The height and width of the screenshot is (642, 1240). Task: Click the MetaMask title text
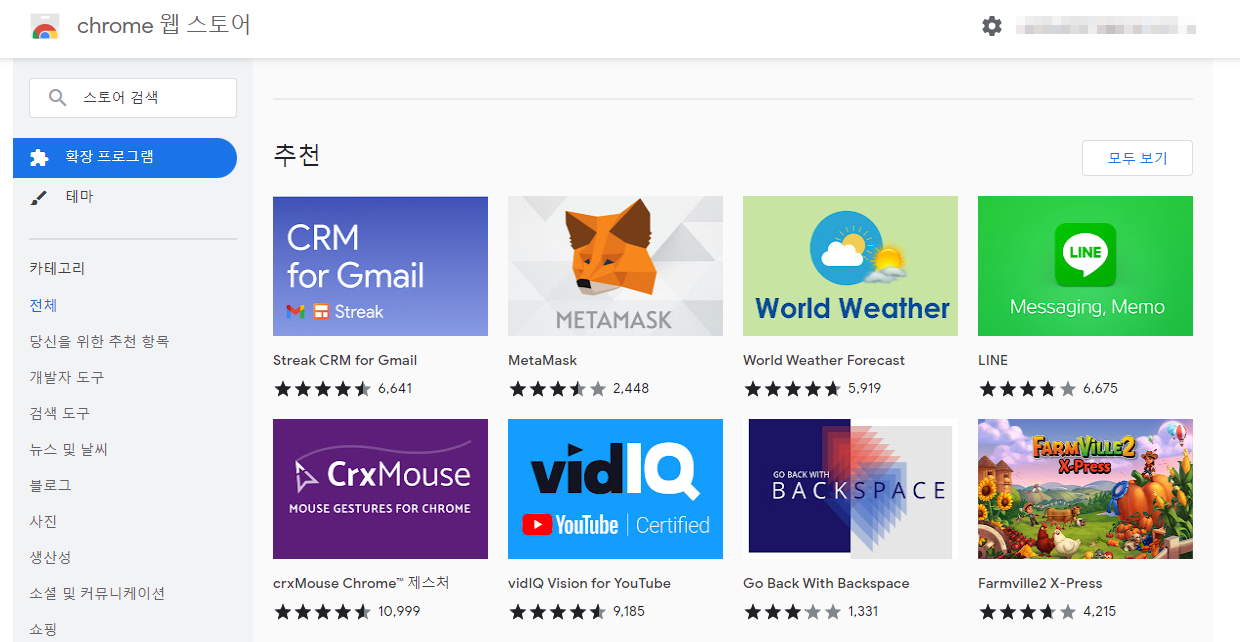coord(542,360)
